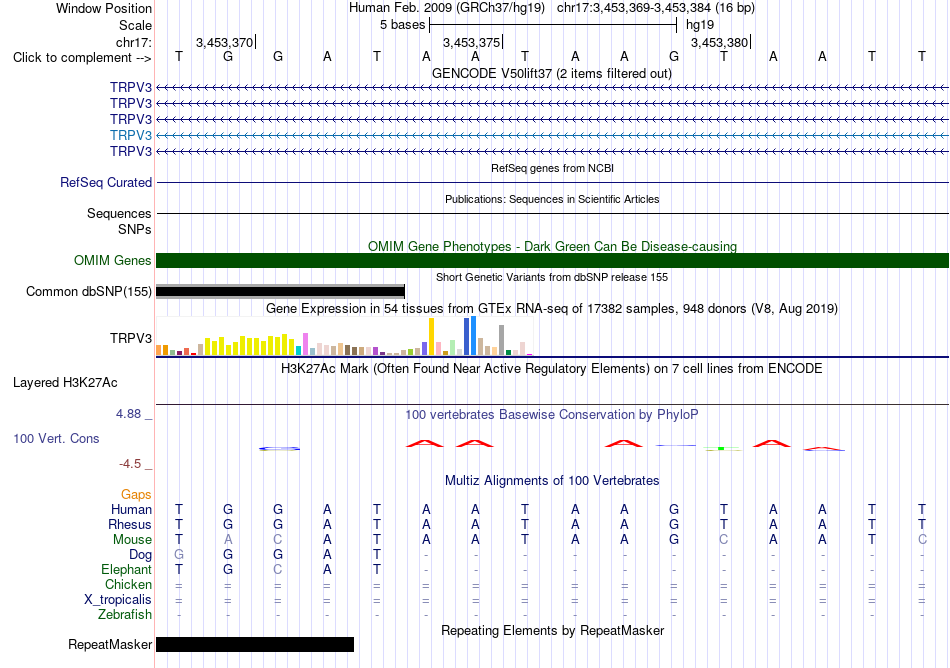Select the Dog species label
Viewport: 950px width, 668px height.
pyautogui.click(x=140, y=555)
